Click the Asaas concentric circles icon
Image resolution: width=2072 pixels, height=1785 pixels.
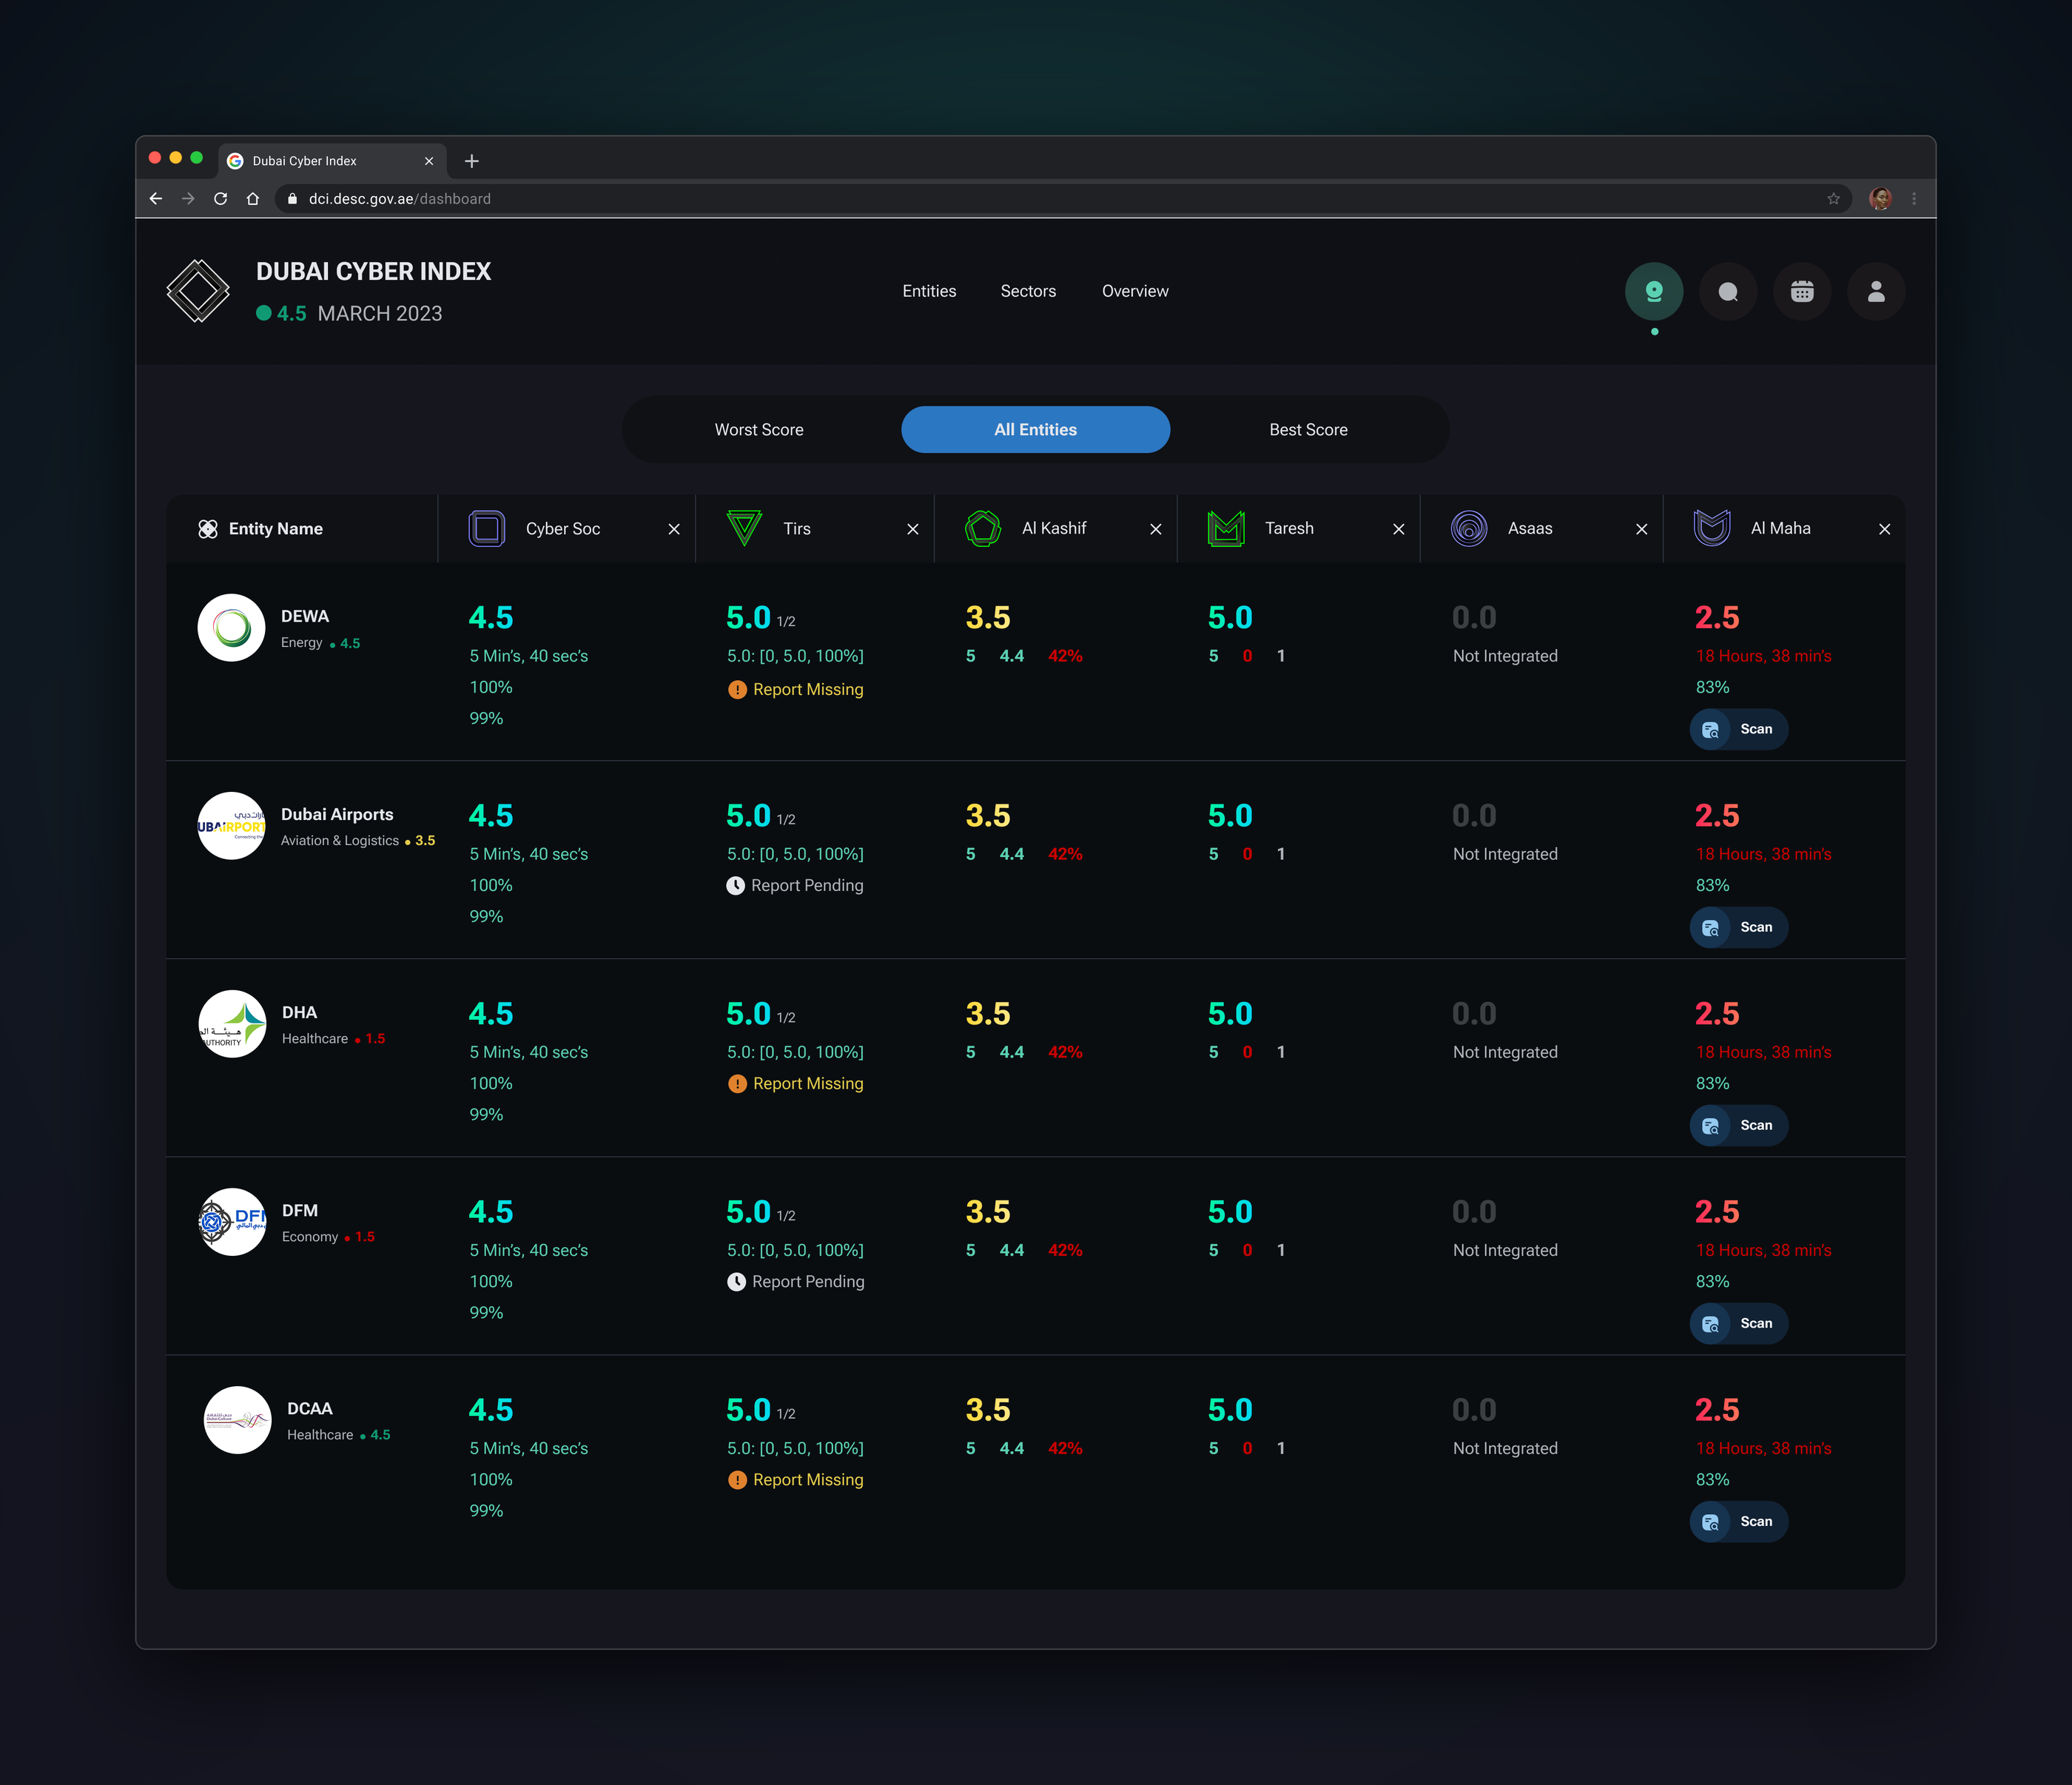click(x=1469, y=528)
